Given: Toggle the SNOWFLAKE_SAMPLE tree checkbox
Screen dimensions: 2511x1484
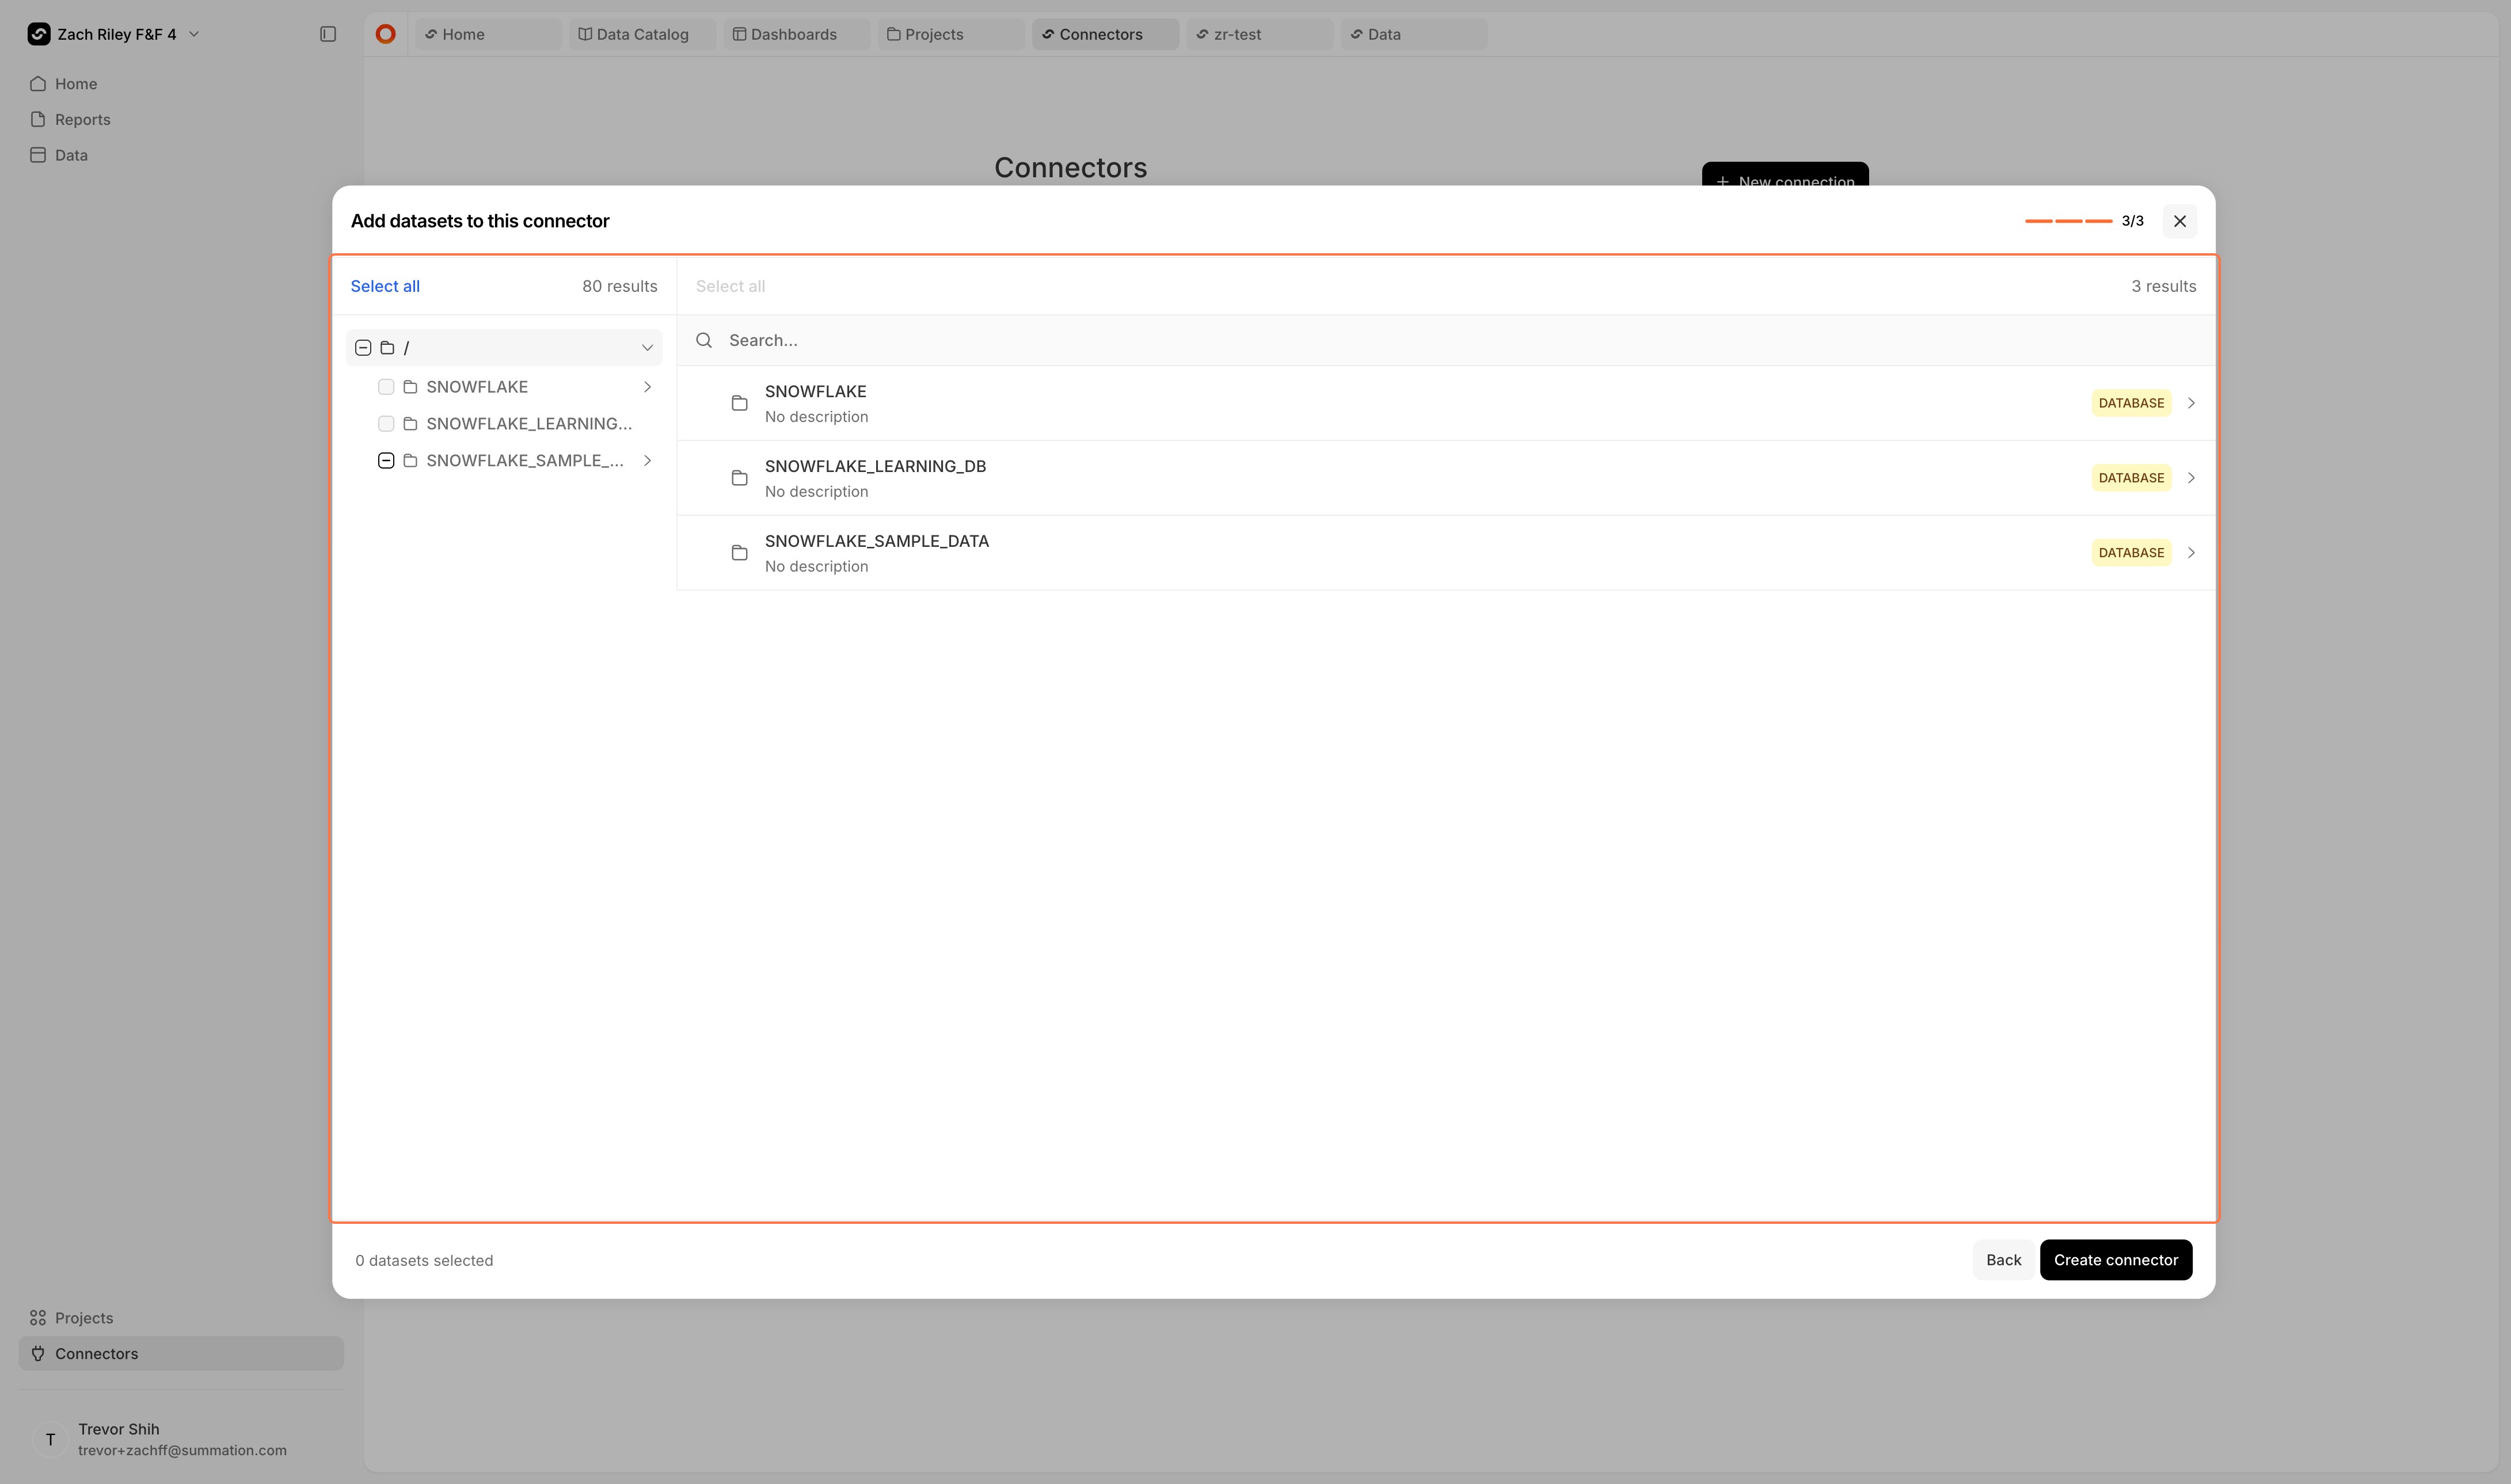Looking at the screenshot, I should [x=386, y=461].
